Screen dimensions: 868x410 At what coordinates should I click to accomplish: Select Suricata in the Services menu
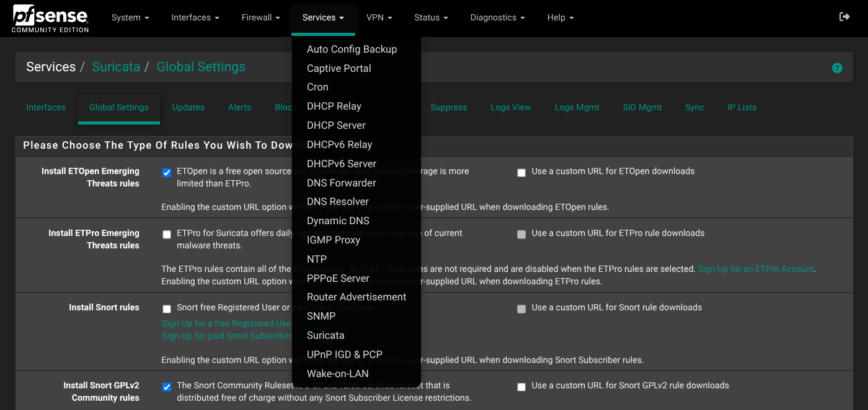pyautogui.click(x=326, y=335)
